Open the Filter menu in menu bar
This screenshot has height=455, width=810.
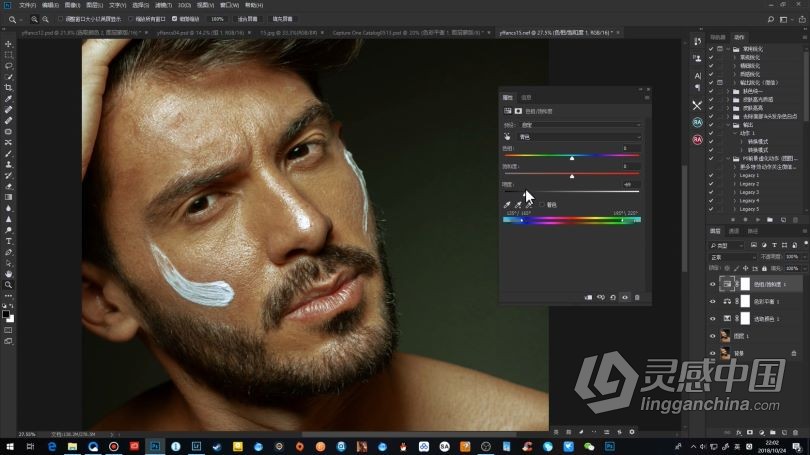(x=162, y=5)
